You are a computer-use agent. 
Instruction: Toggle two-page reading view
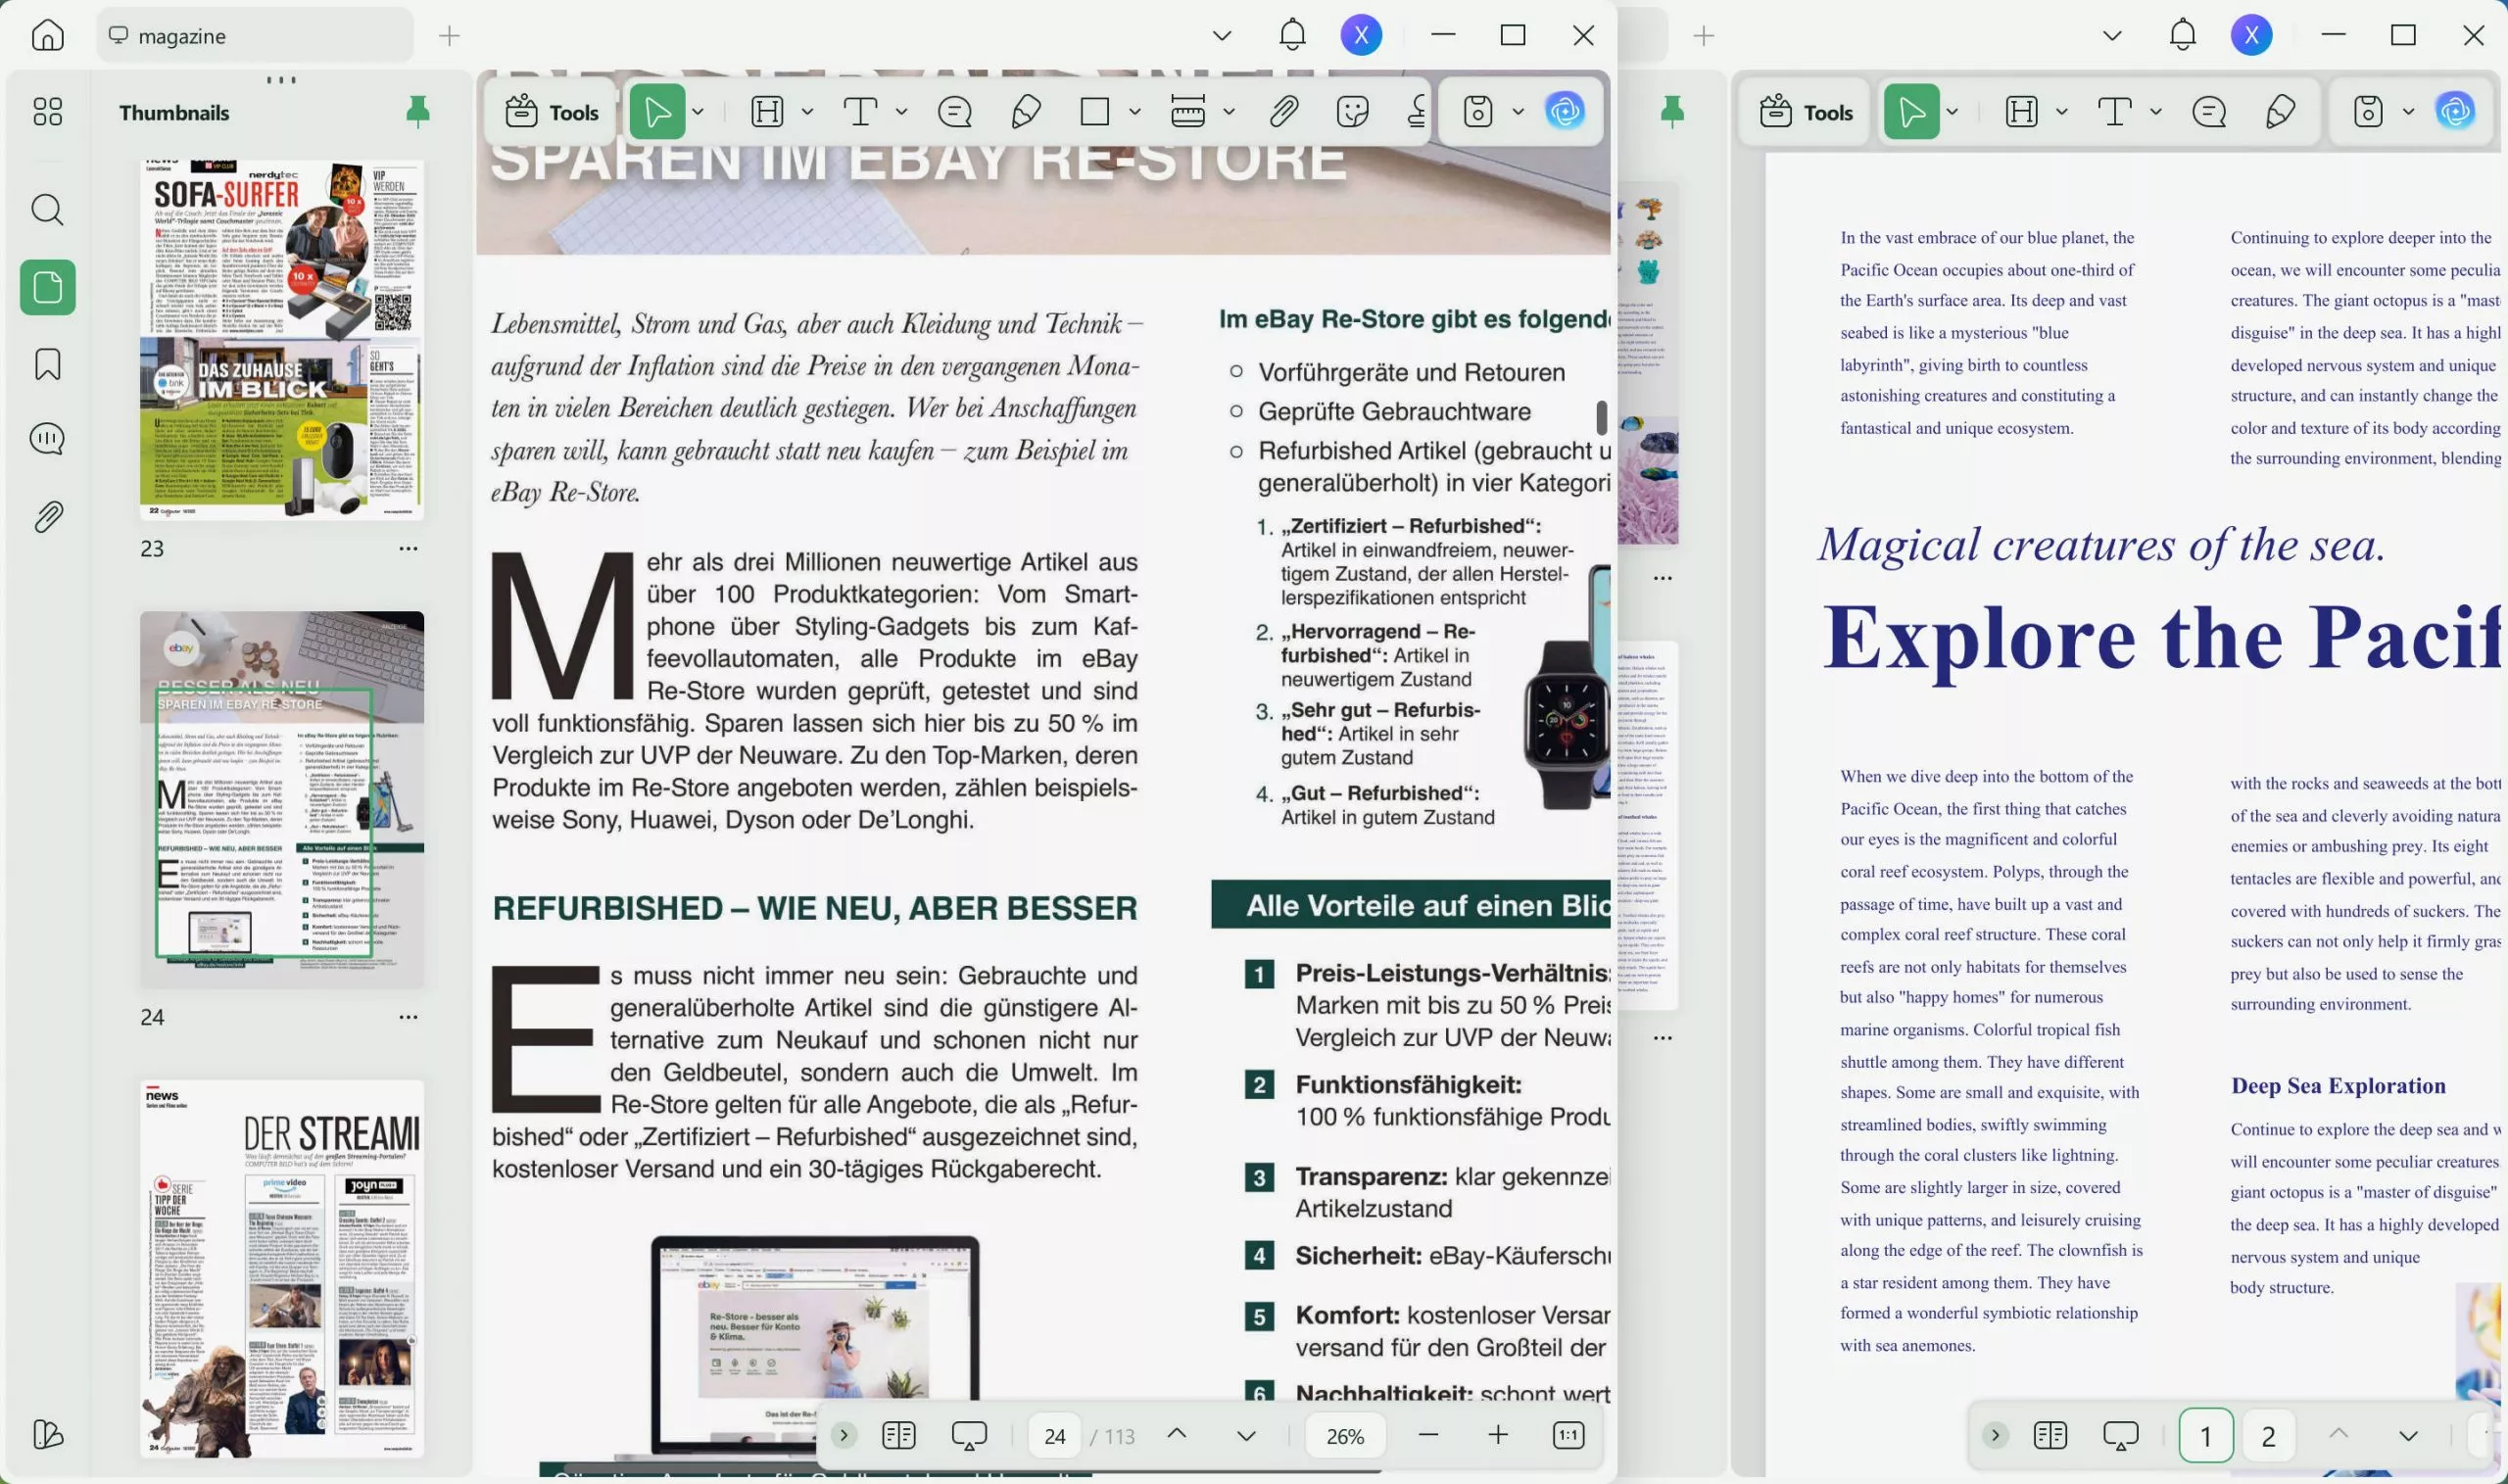tap(898, 1434)
